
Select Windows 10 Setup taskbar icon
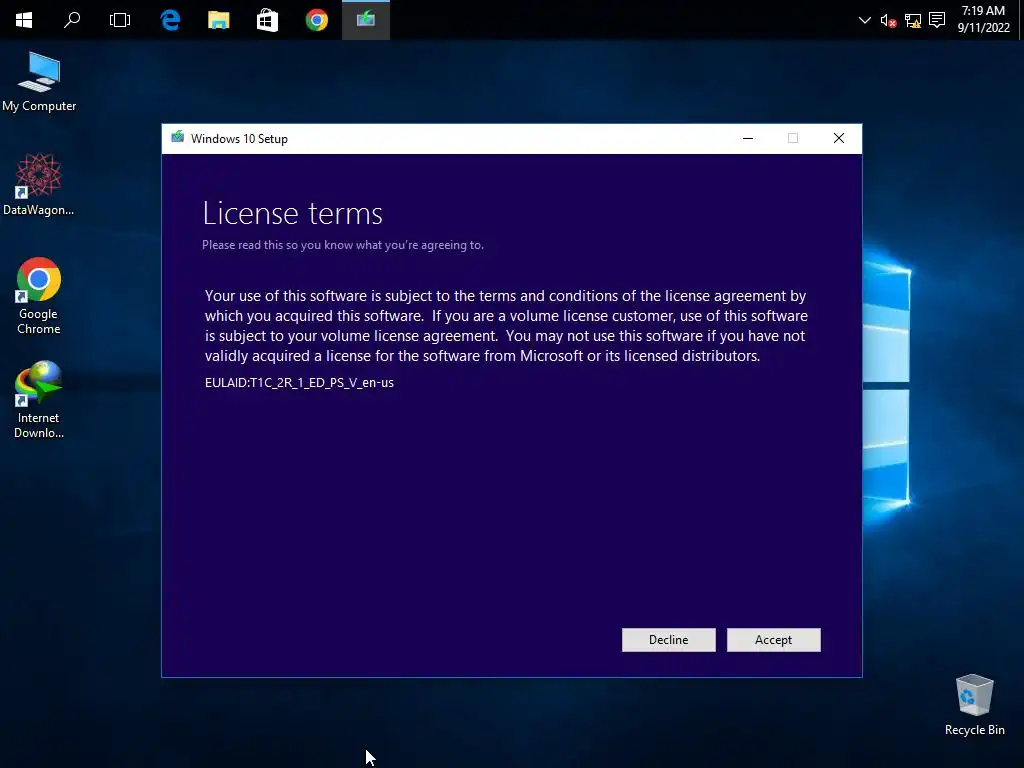[x=366, y=20]
